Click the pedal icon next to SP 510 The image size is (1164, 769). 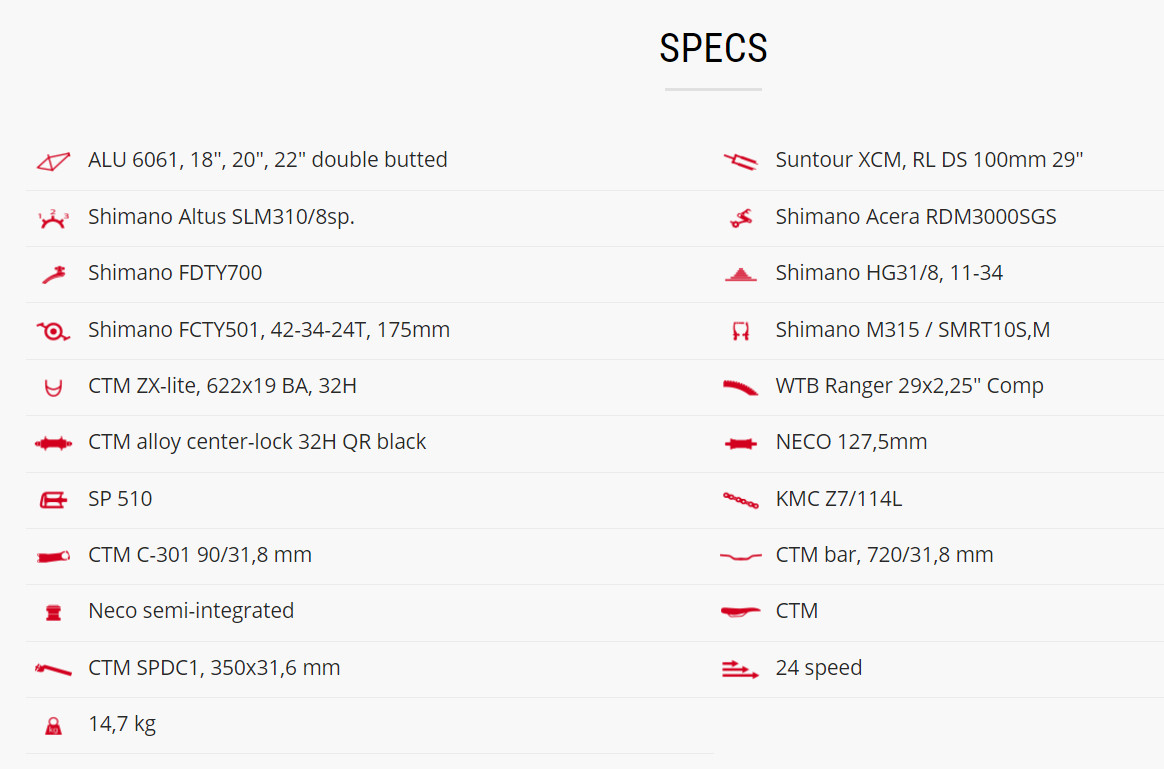coord(53,499)
